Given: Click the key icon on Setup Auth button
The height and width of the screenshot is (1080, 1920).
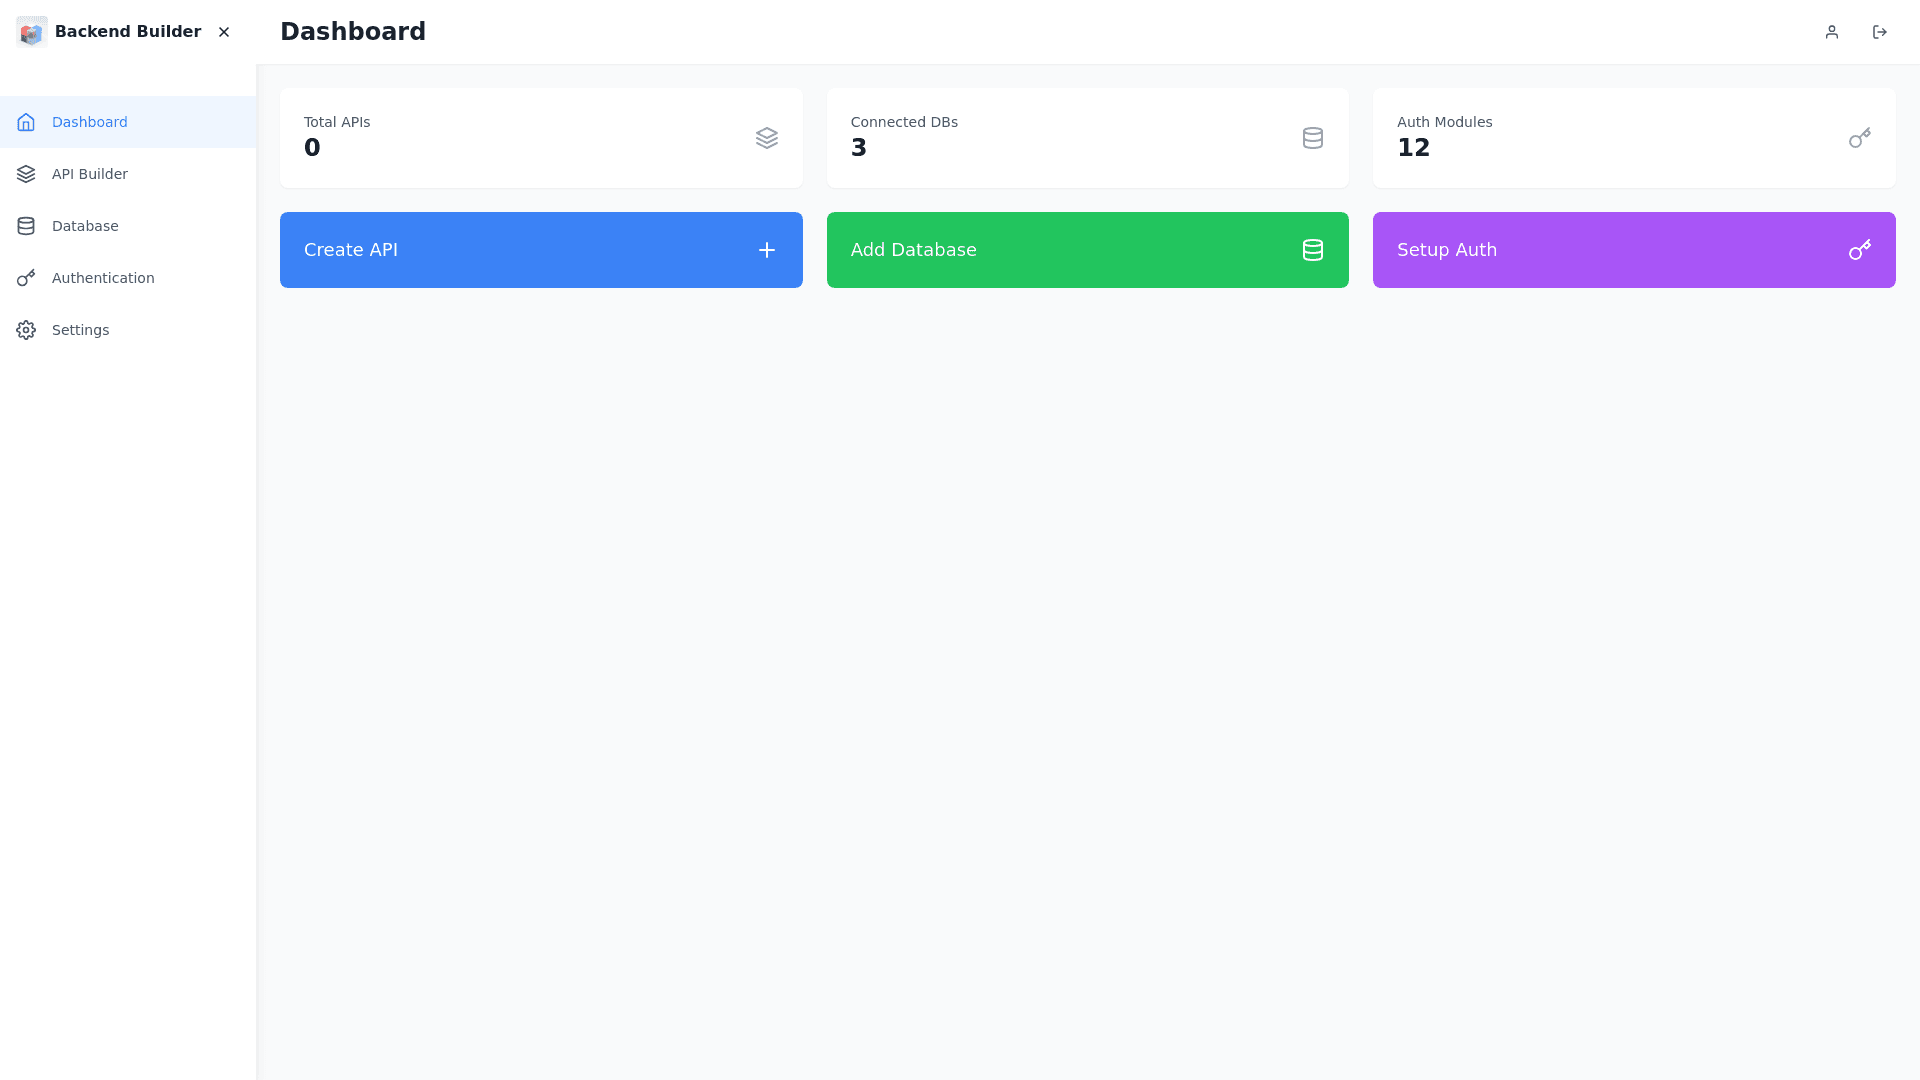Looking at the screenshot, I should (1859, 250).
